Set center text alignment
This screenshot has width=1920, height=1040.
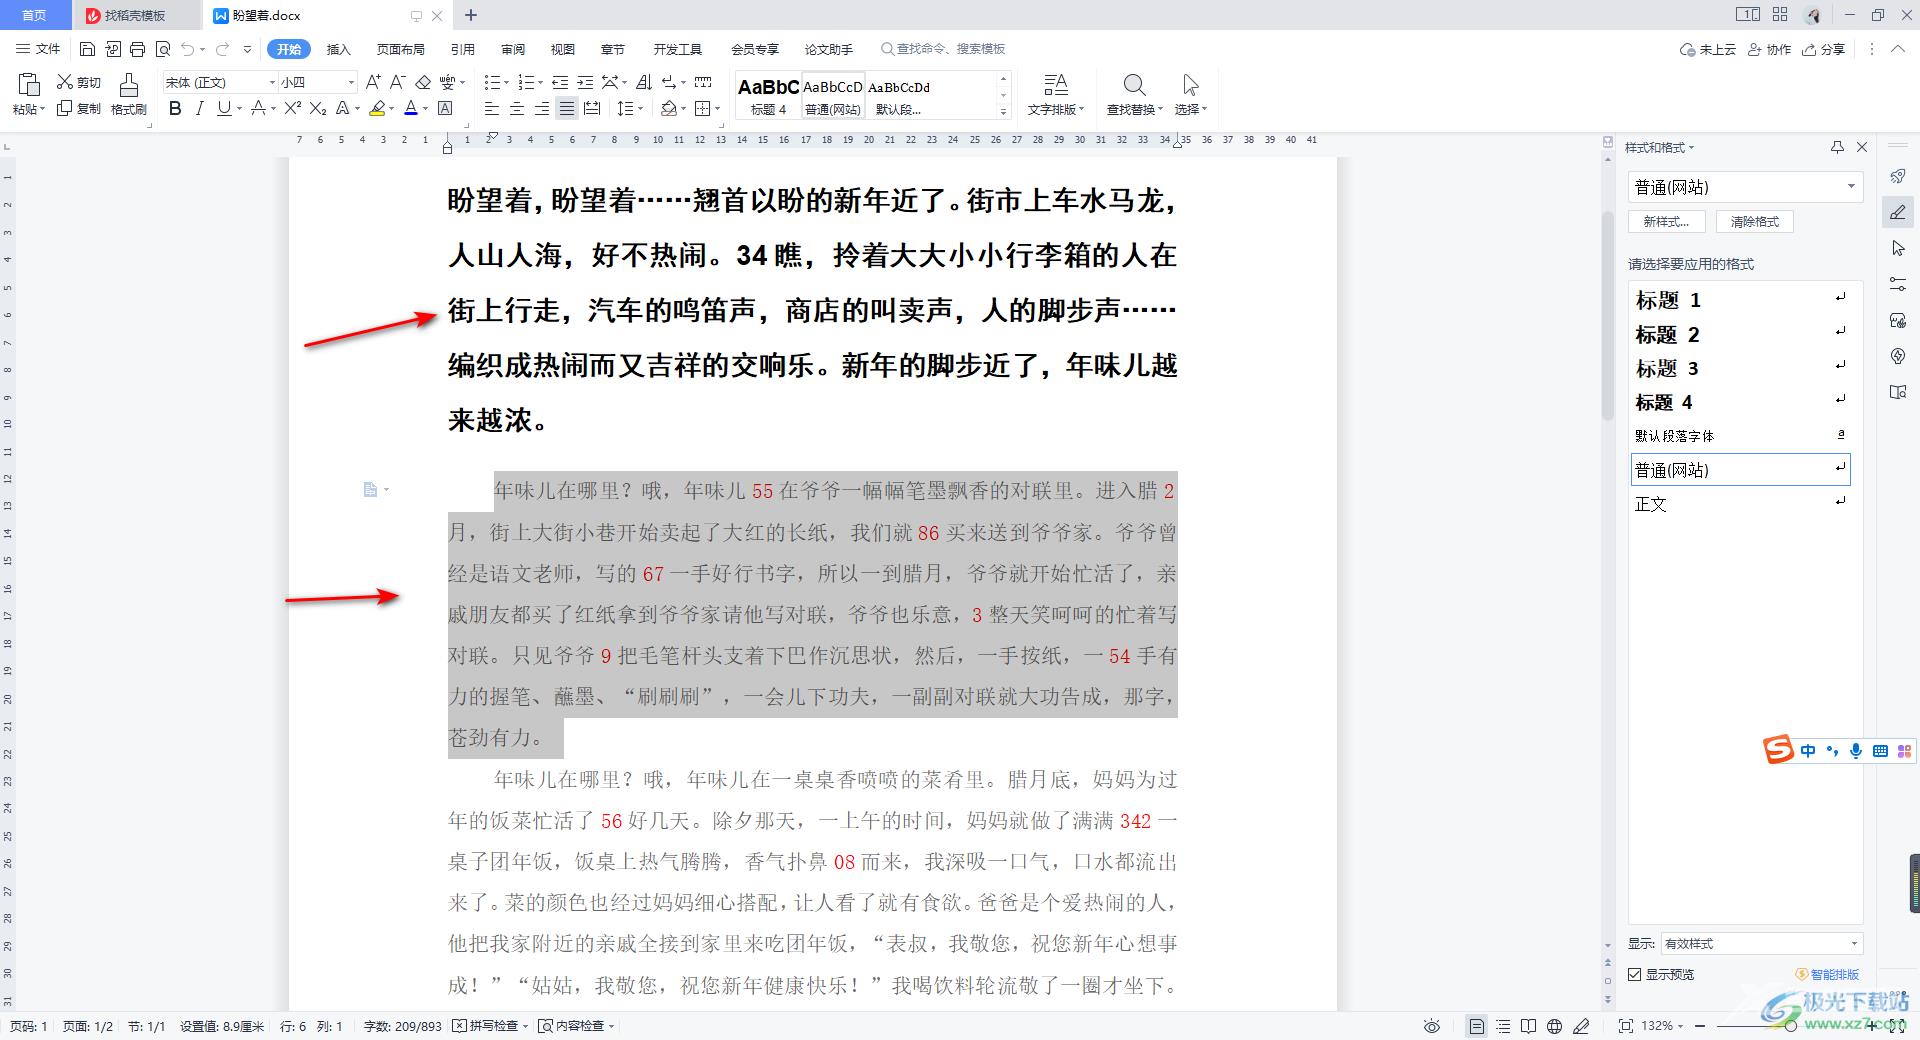tap(517, 108)
